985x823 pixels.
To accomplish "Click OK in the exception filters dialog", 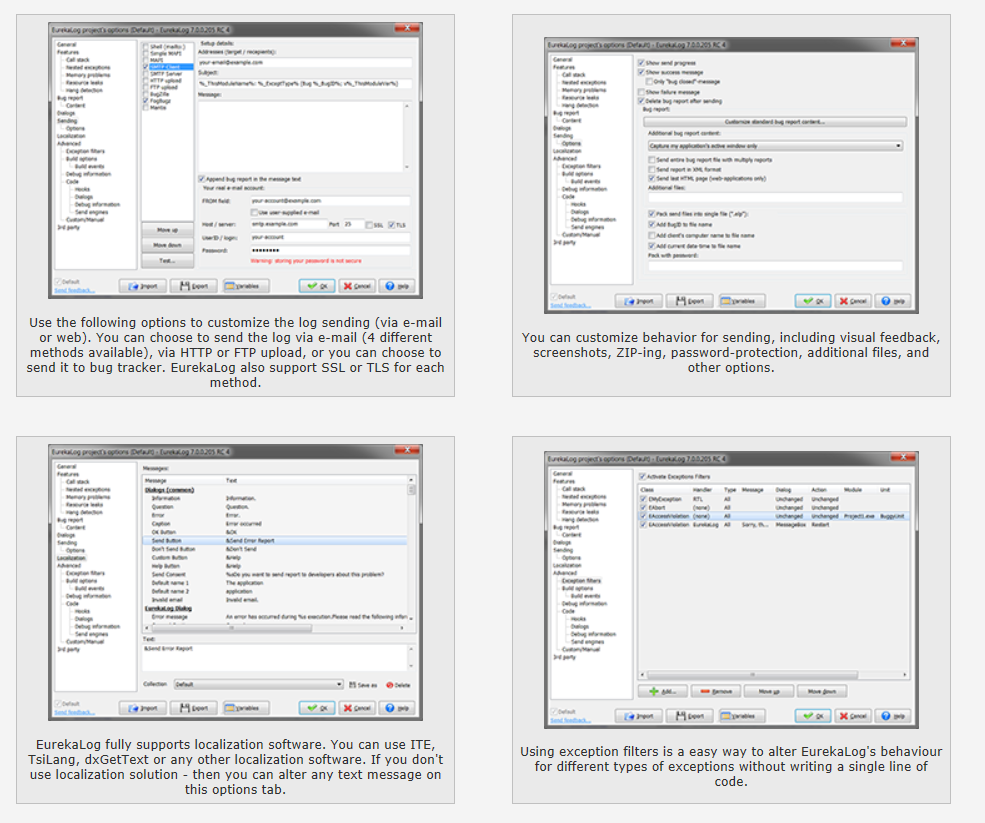I will click(x=814, y=716).
